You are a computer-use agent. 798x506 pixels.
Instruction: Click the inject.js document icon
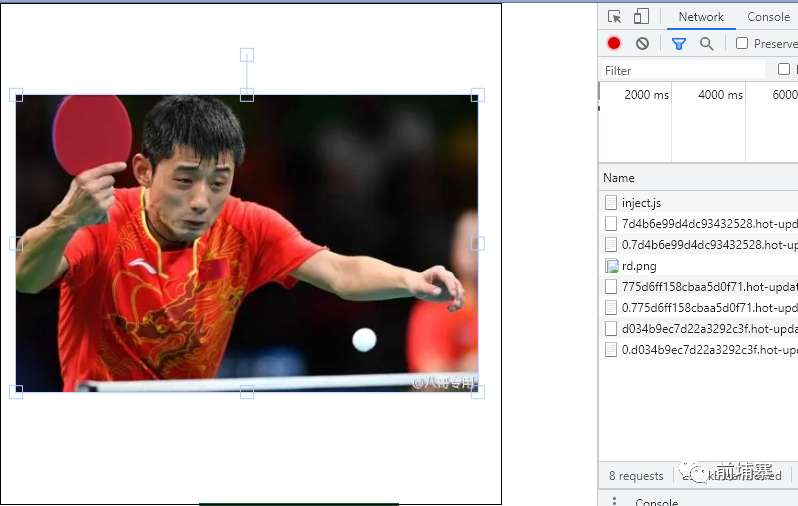point(611,203)
